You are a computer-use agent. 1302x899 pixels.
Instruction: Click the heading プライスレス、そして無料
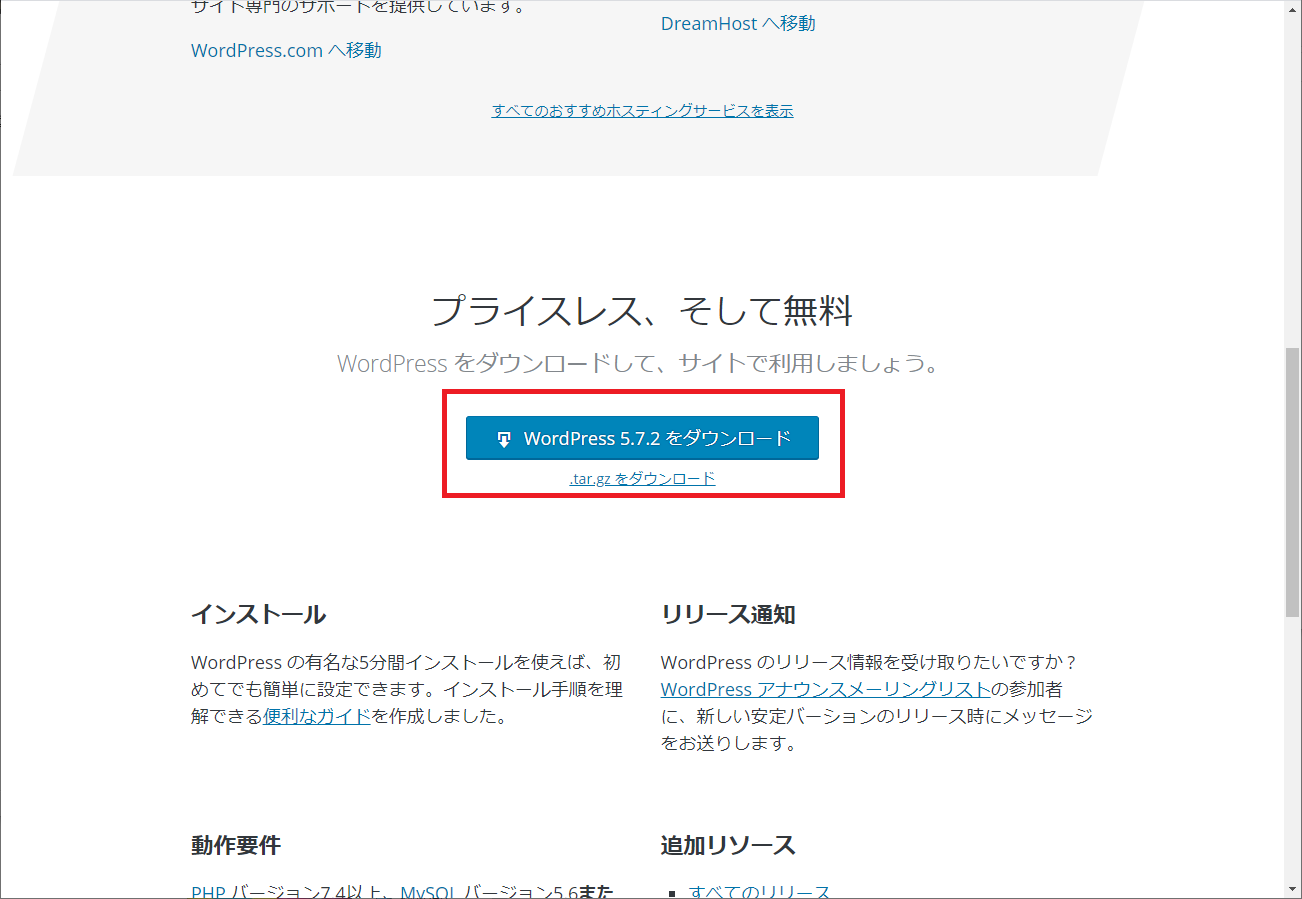[x=642, y=311]
